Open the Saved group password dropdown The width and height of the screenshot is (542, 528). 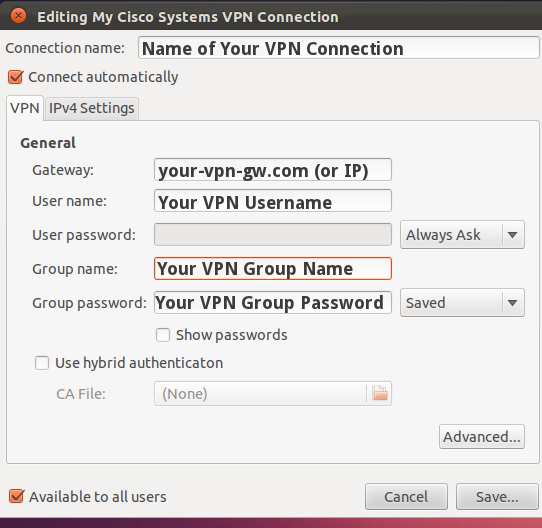click(462, 303)
